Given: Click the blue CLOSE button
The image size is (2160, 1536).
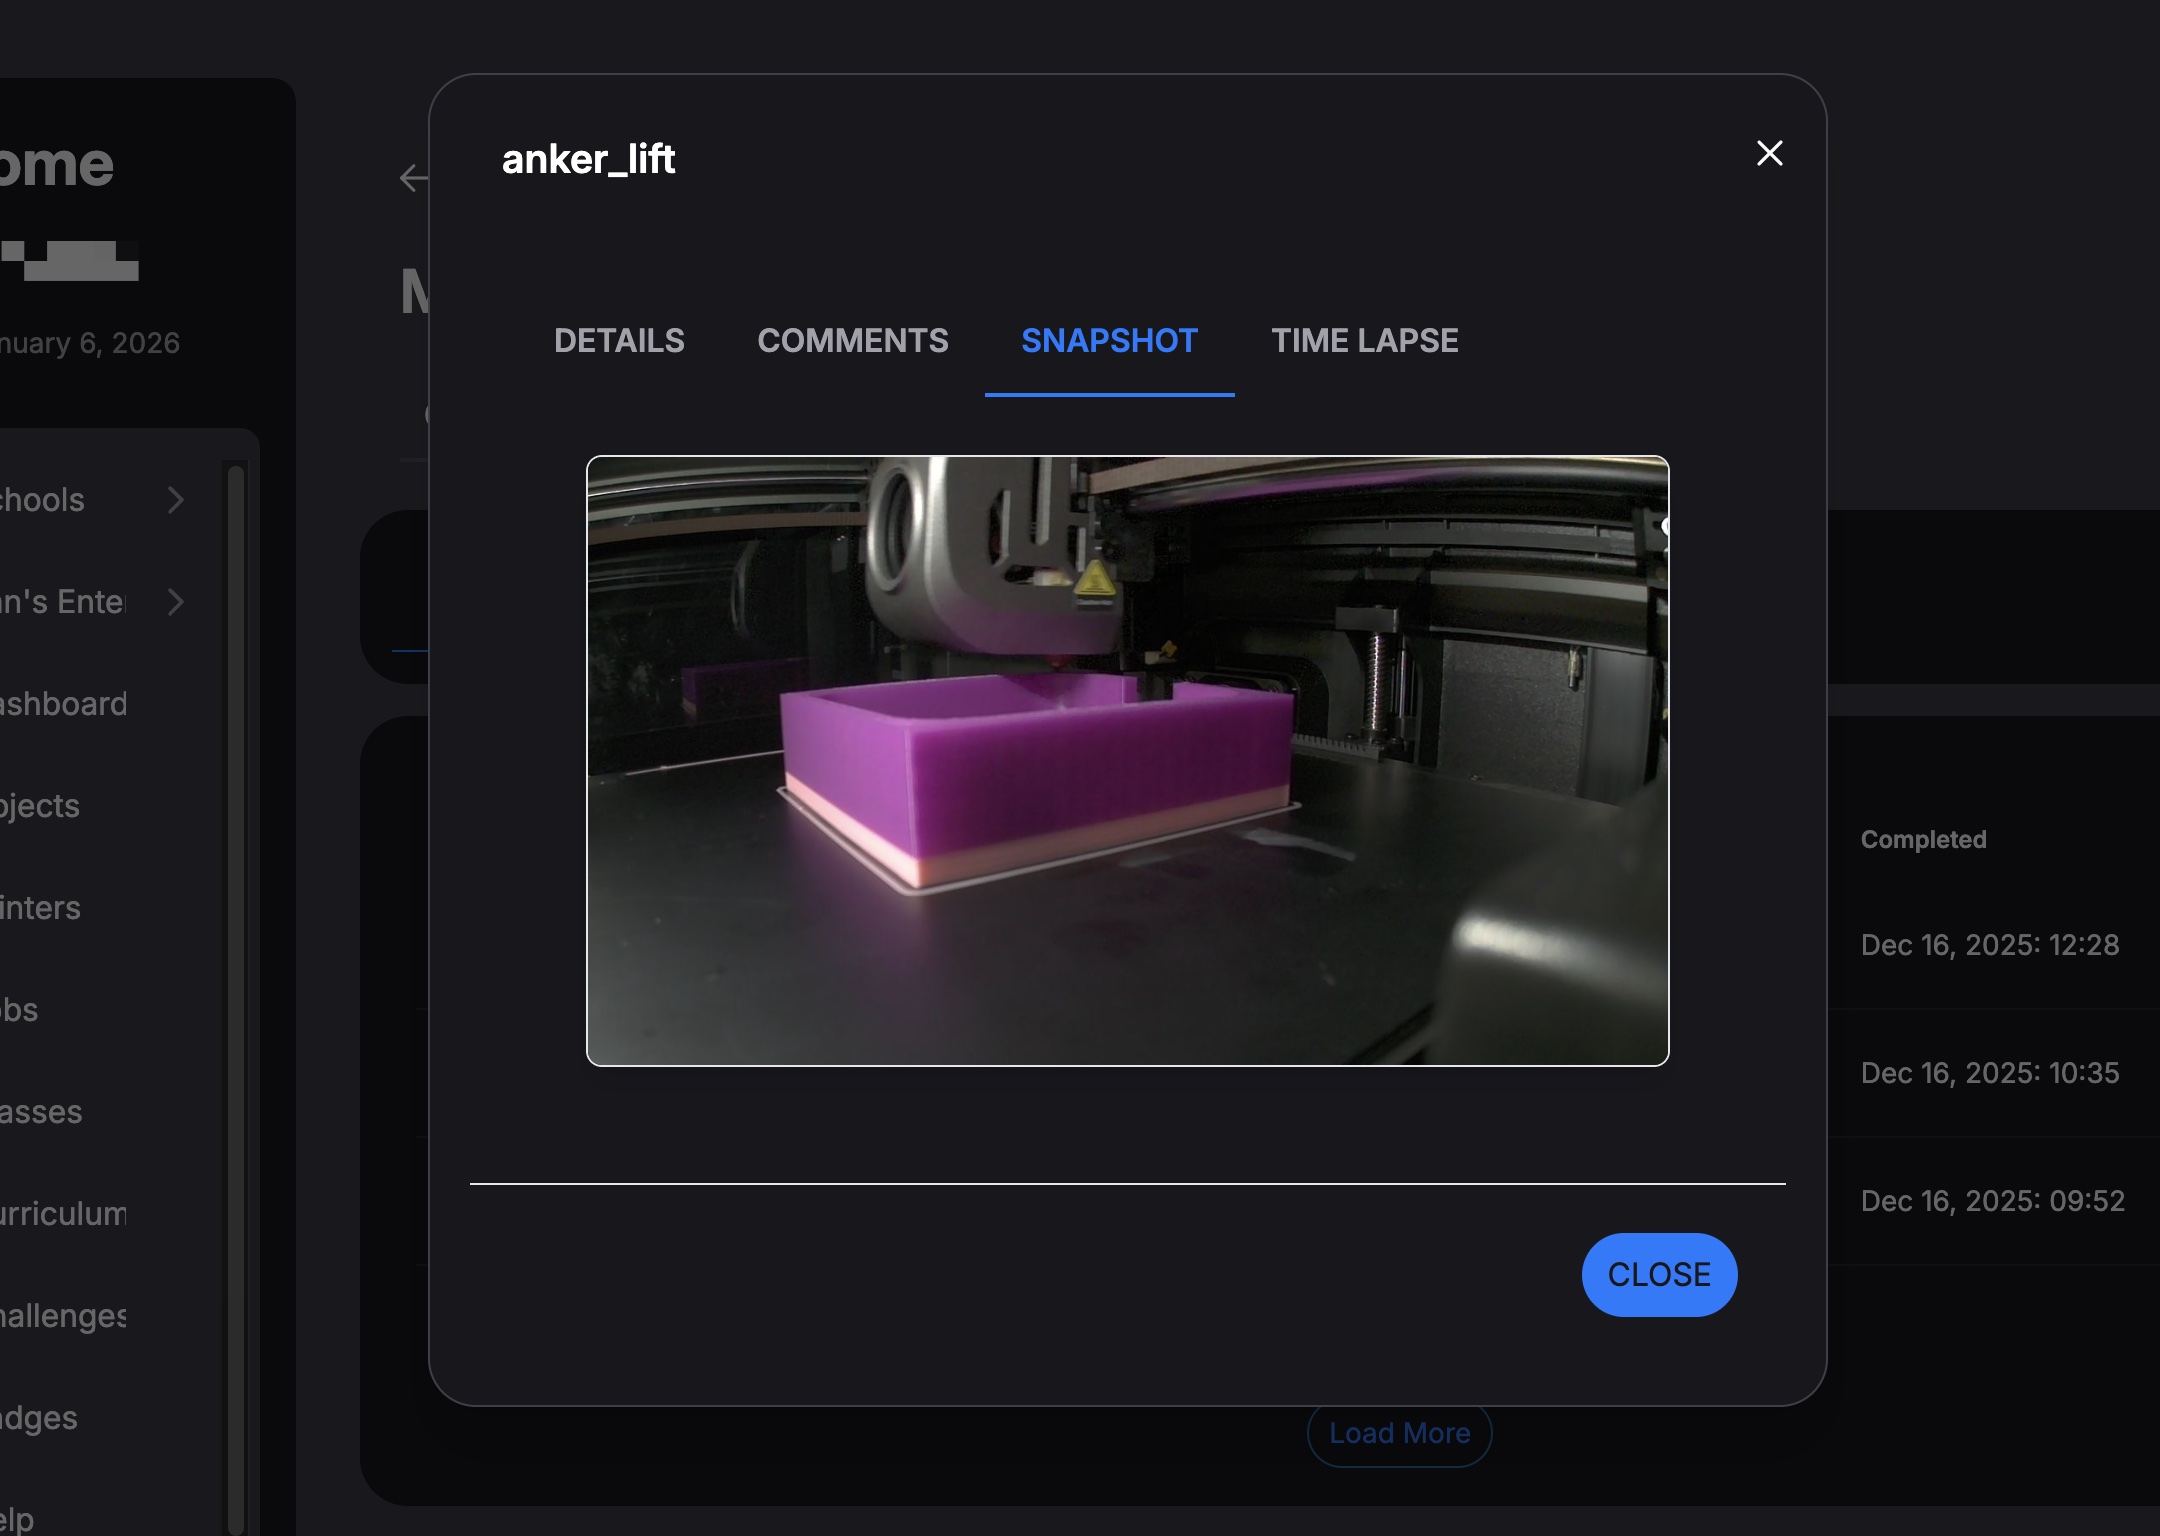Looking at the screenshot, I should pyautogui.click(x=1659, y=1274).
